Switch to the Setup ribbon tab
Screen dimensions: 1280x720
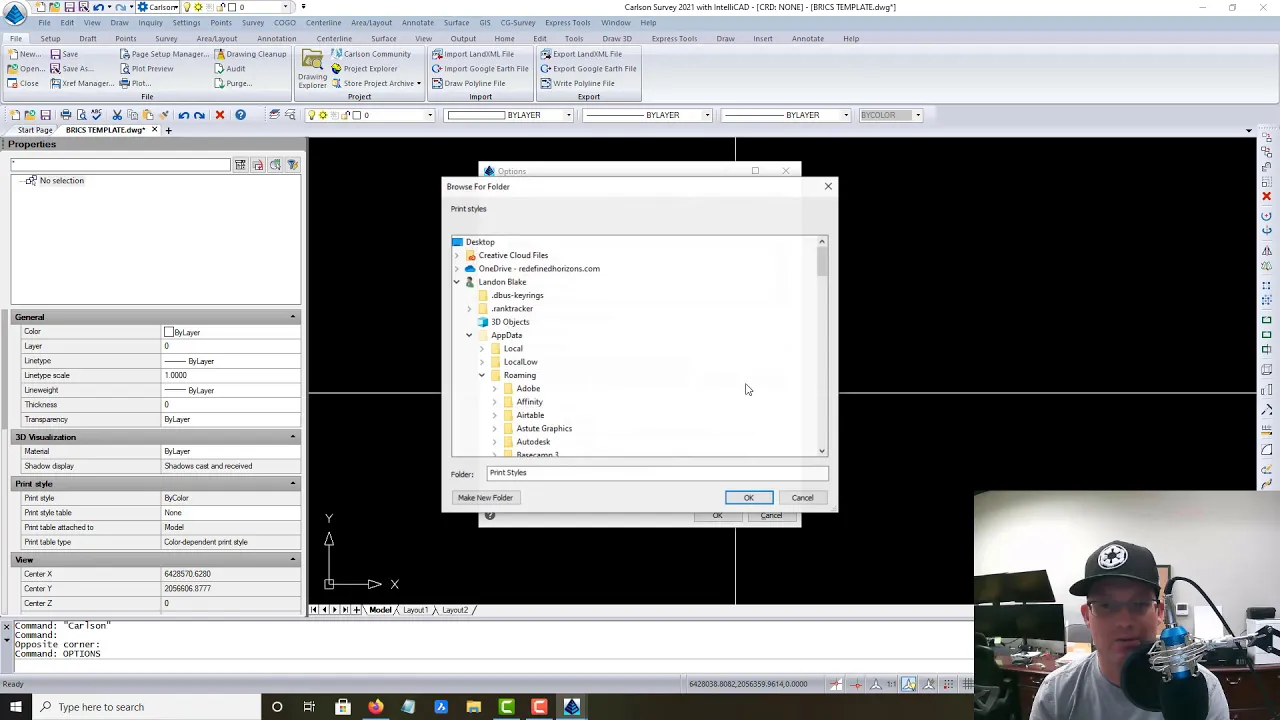coord(50,38)
